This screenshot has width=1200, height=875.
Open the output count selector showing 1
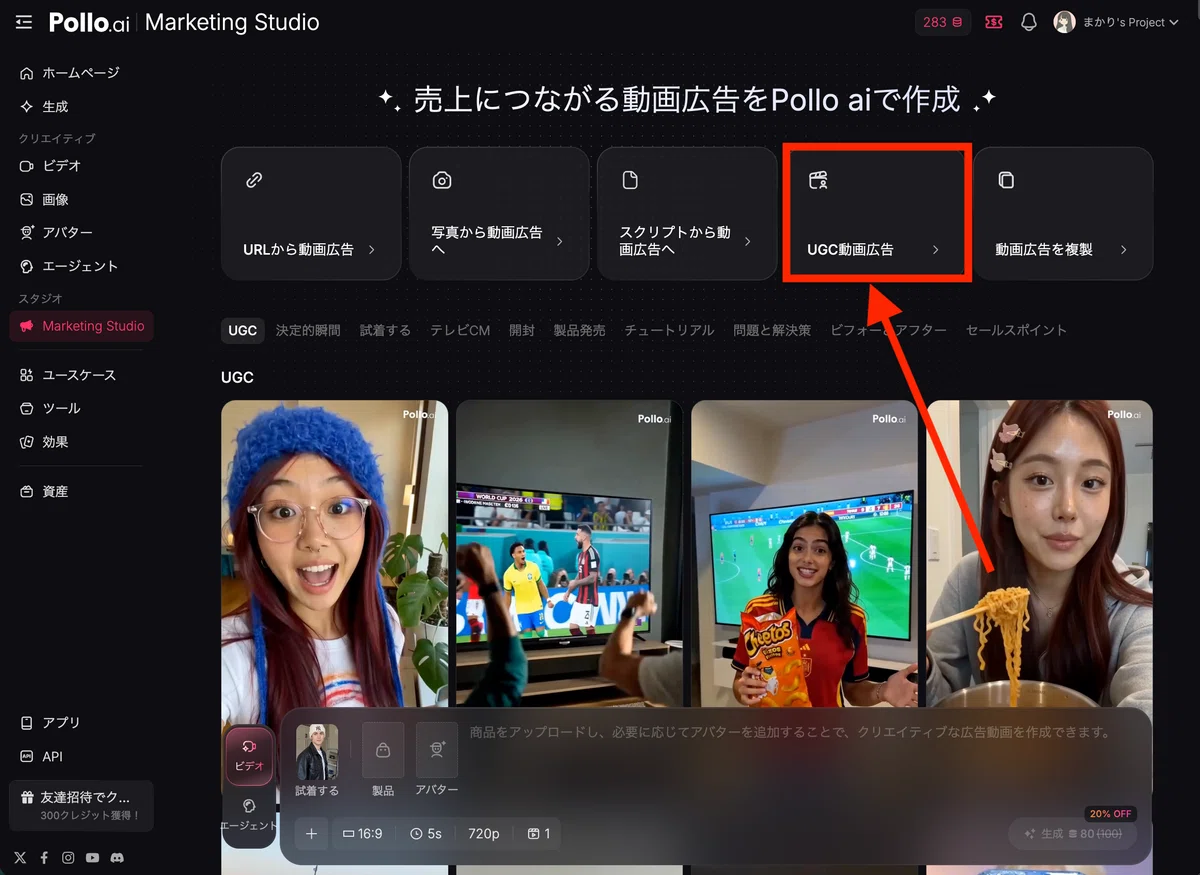pyautogui.click(x=539, y=833)
